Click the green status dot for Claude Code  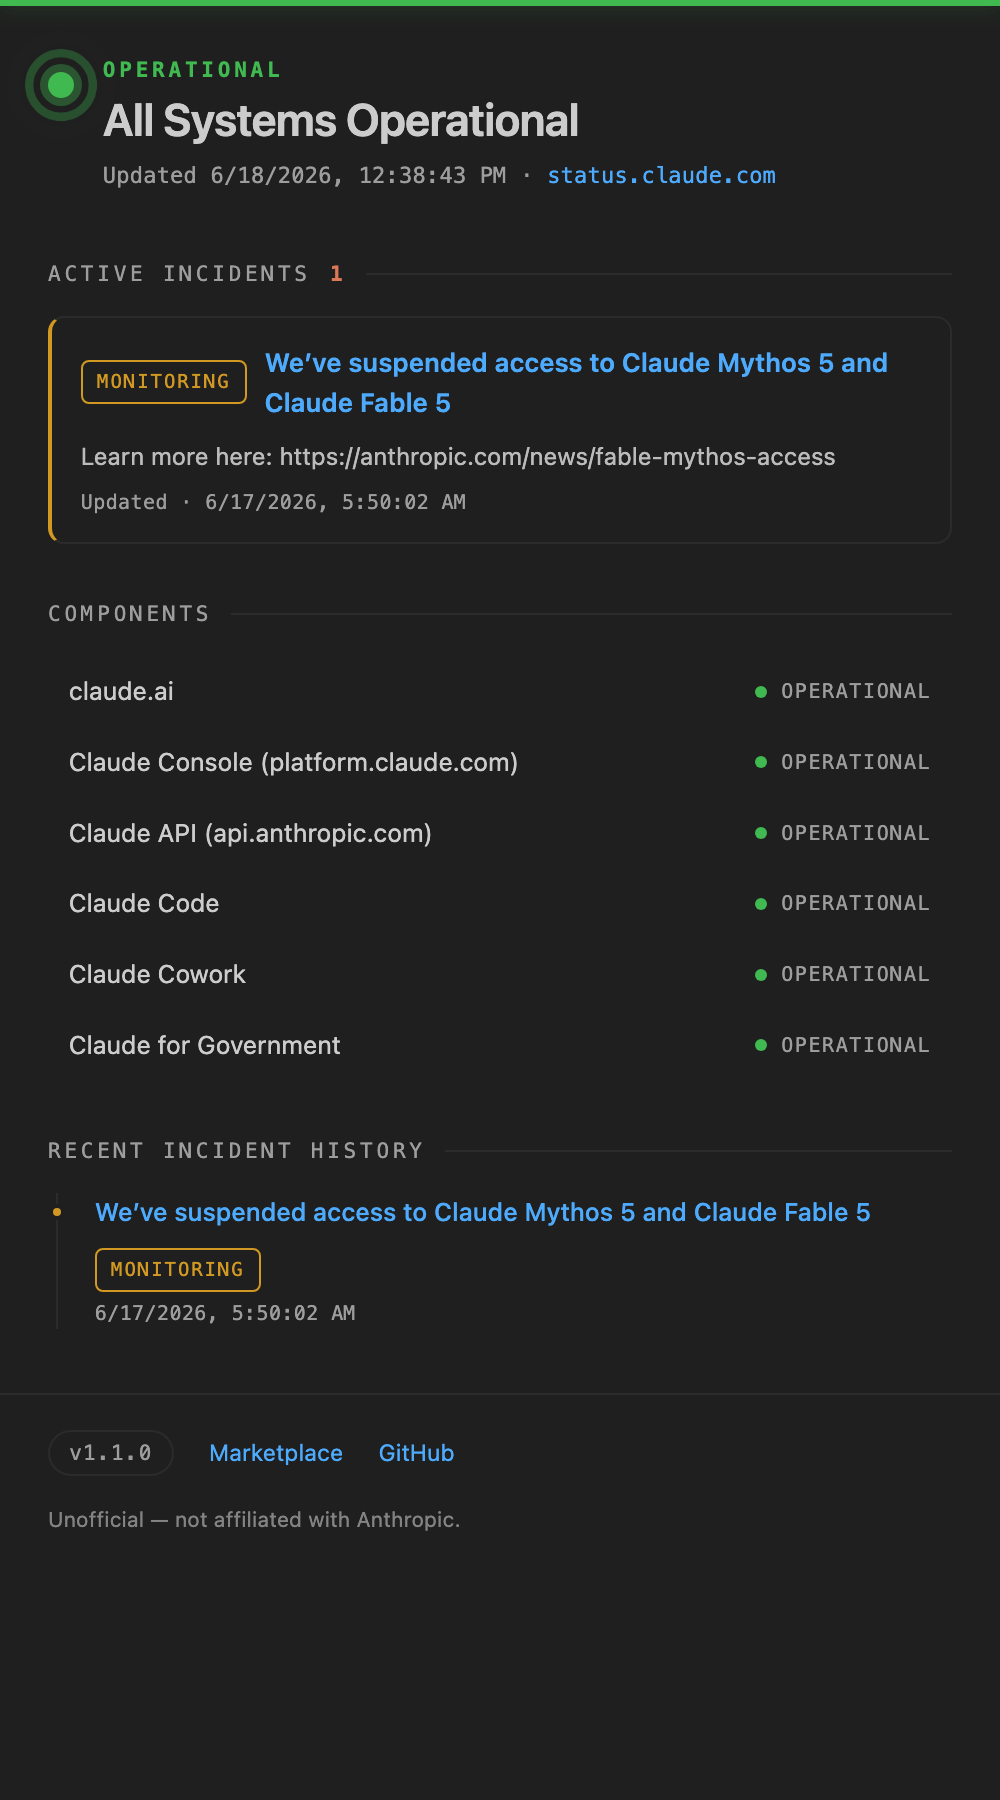(x=761, y=903)
